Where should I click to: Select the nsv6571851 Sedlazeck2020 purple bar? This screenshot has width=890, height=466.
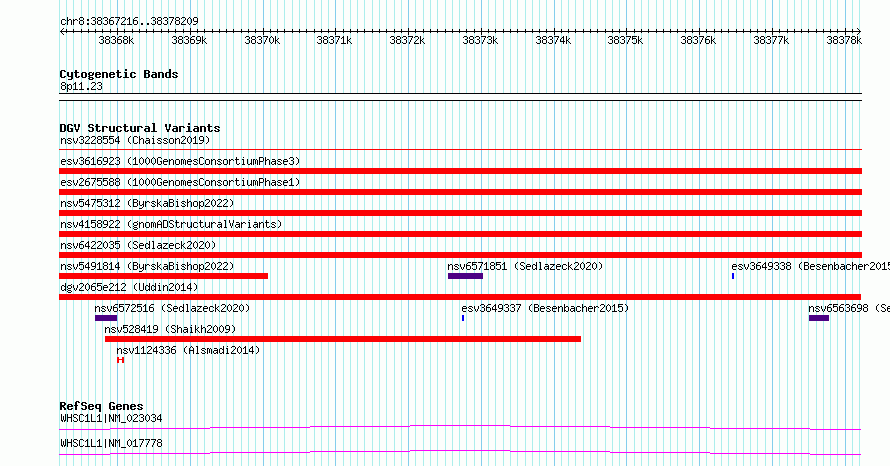[465, 276]
